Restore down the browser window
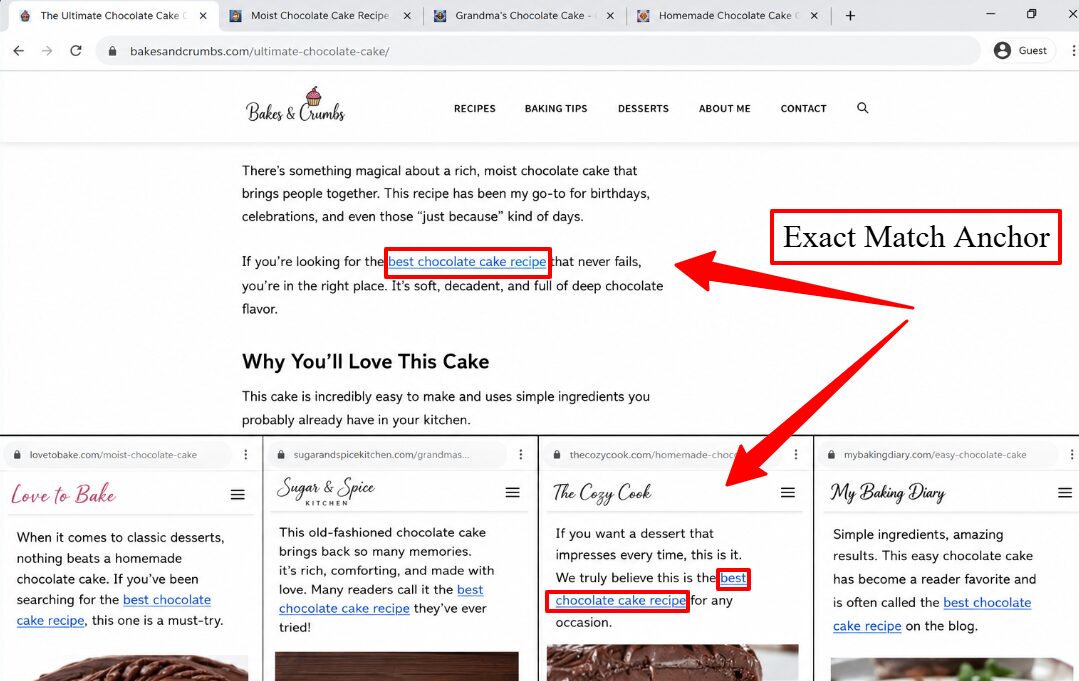 pyautogui.click(x=1031, y=14)
